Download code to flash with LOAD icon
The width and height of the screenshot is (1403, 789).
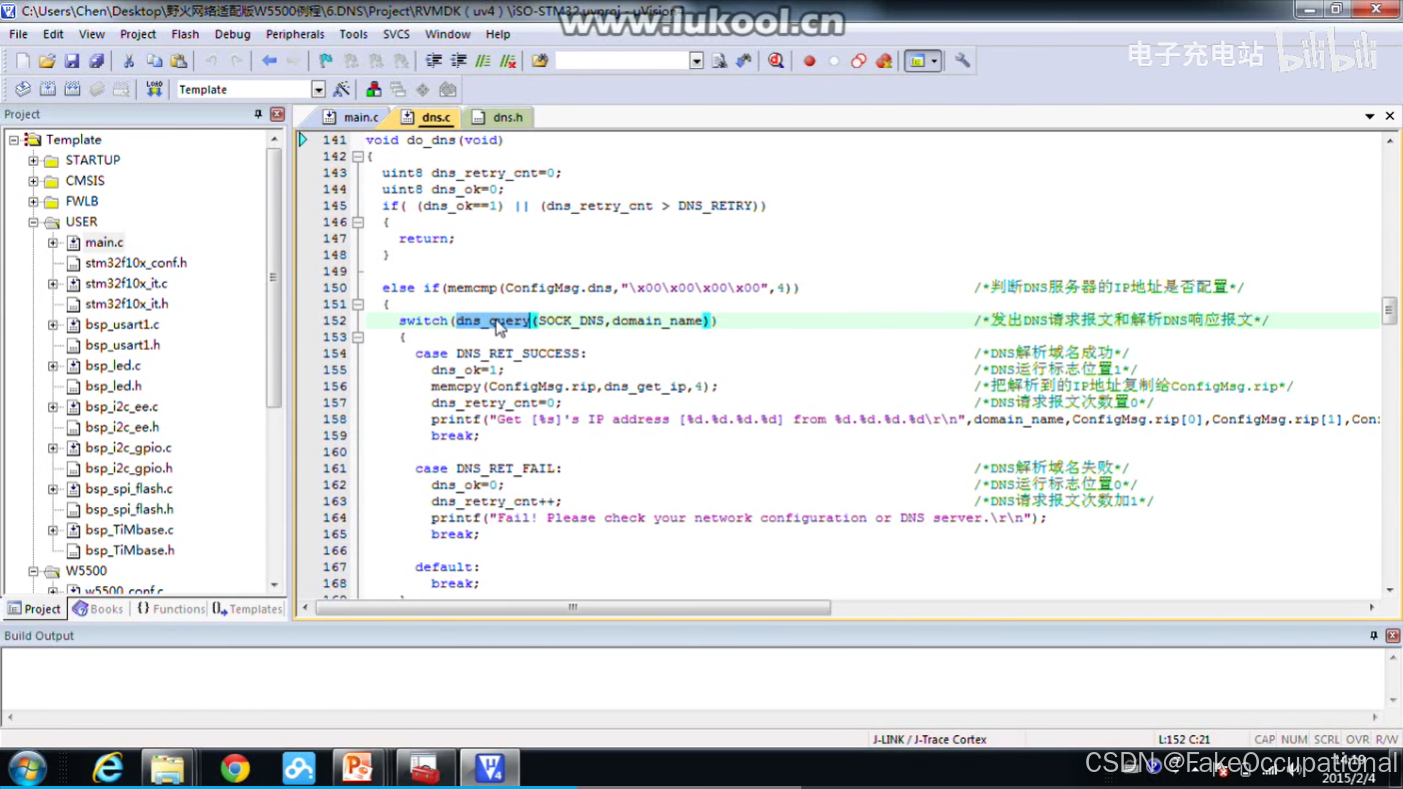tap(154, 90)
